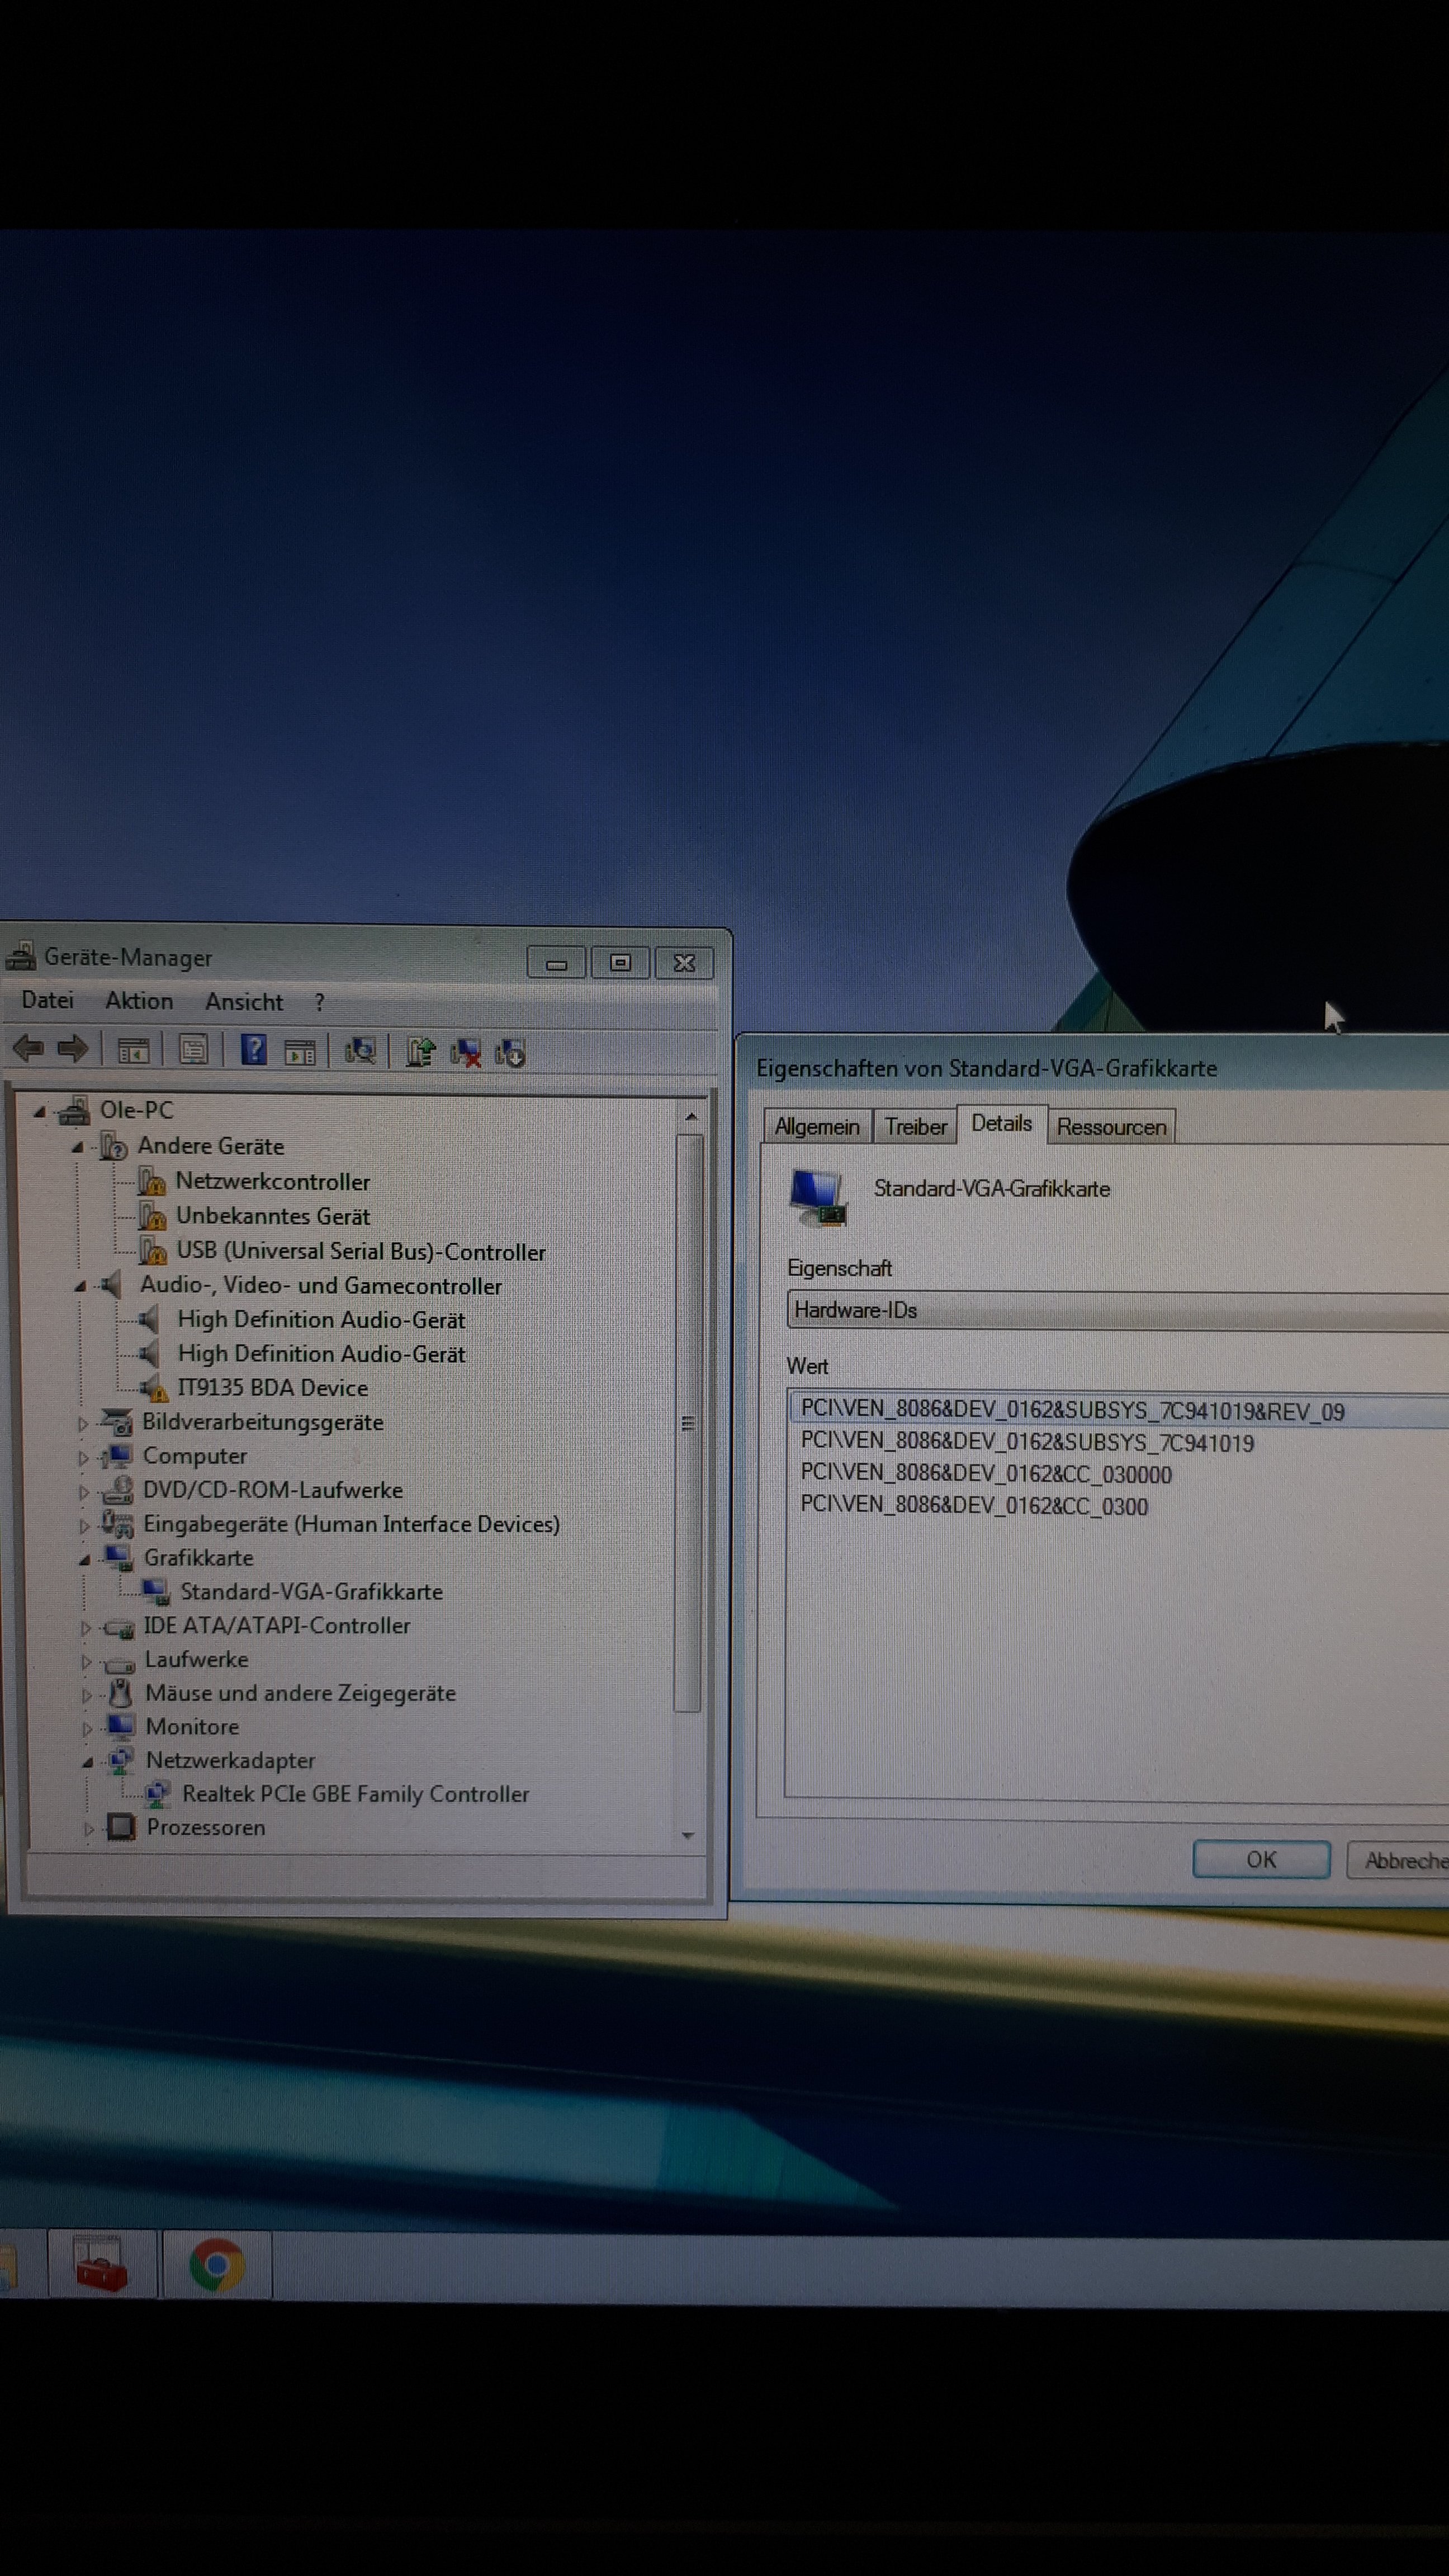Click the forward arrow toolbar icon

[x=72, y=1049]
